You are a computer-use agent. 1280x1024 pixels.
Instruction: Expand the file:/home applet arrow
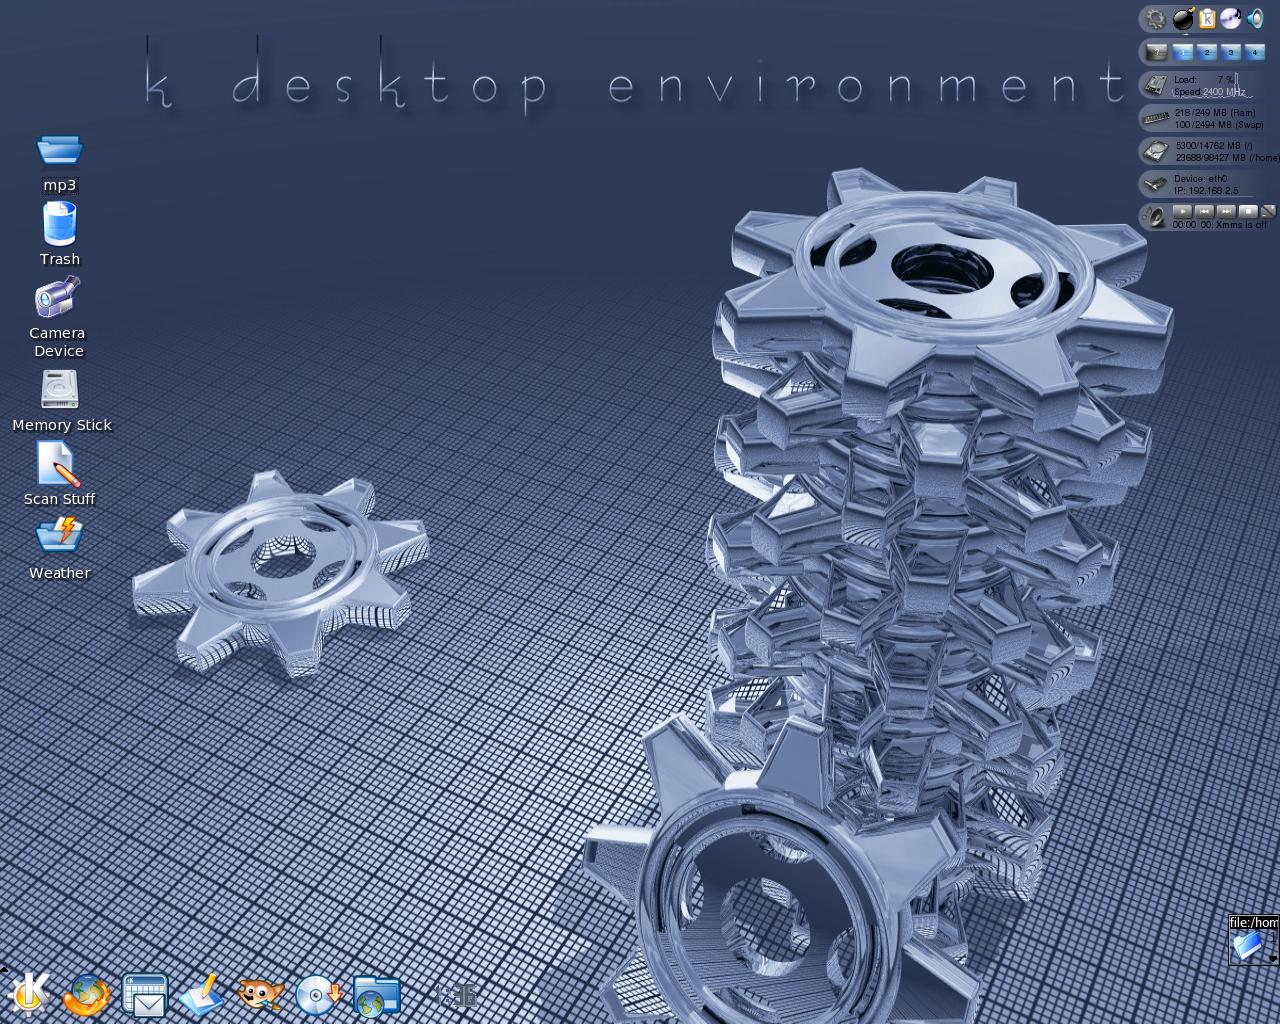point(1273,959)
